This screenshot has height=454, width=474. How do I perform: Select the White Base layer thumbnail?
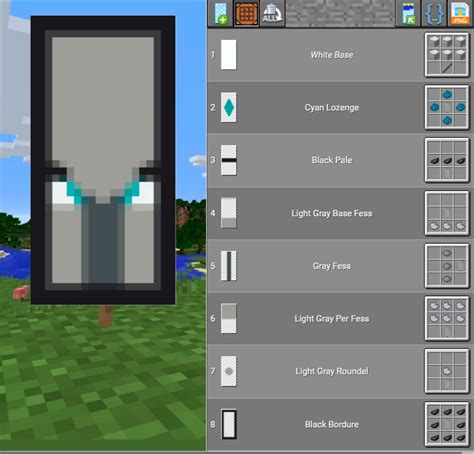coord(229,55)
